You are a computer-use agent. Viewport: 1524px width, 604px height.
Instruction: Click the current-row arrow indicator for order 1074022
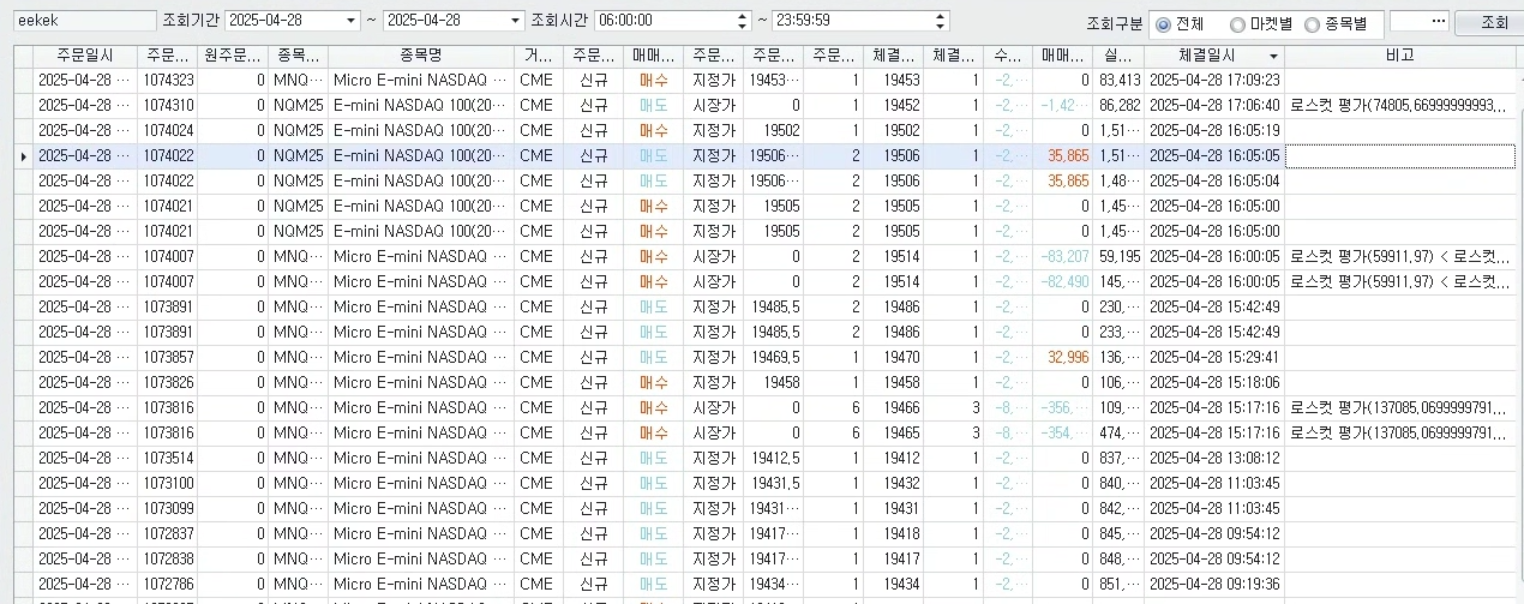click(23, 156)
